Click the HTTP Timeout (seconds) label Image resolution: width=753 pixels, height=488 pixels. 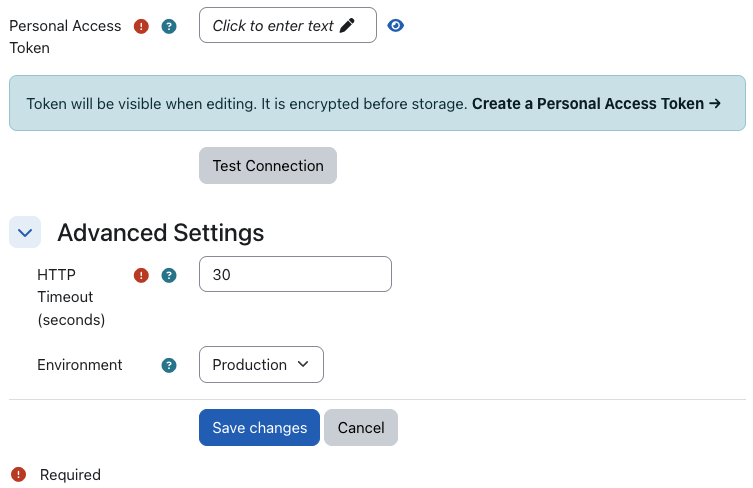click(x=70, y=297)
